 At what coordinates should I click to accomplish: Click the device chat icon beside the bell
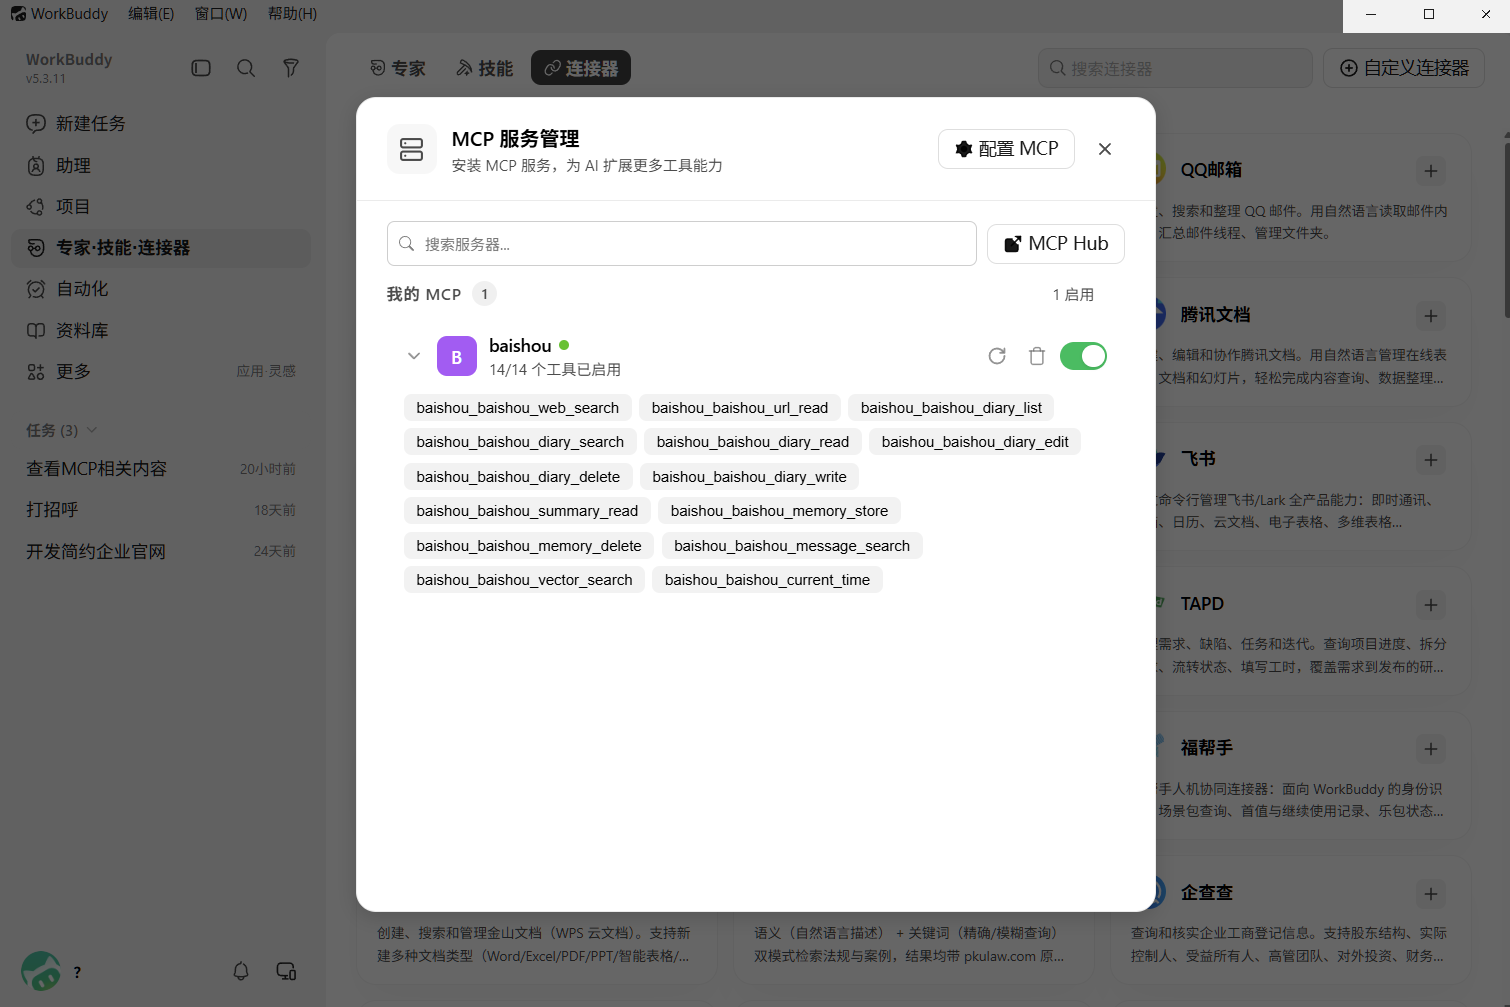point(286,971)
